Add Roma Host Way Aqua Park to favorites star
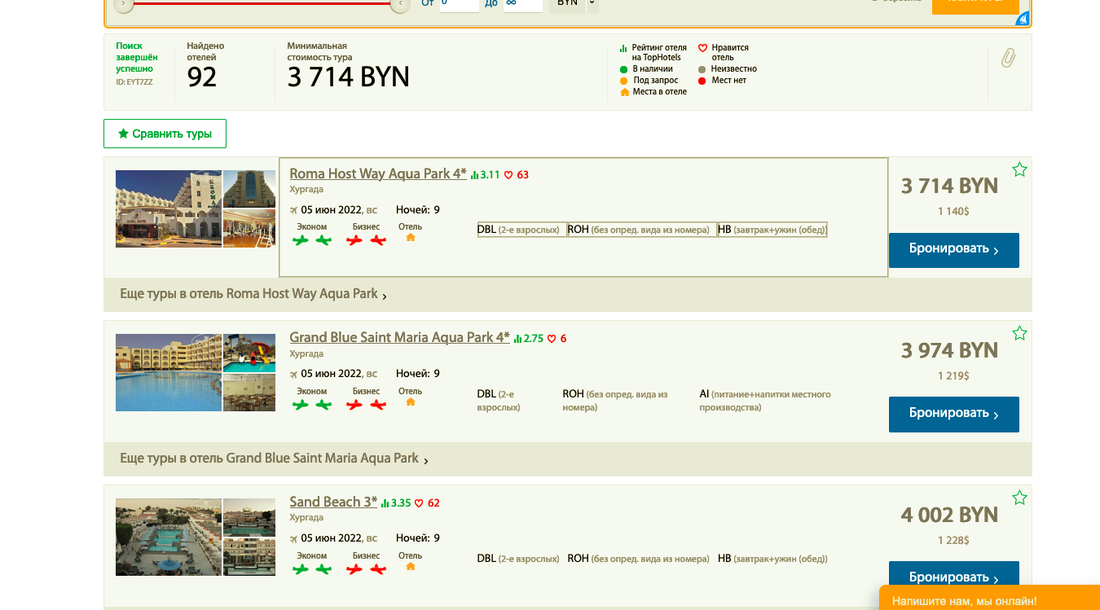This screenshot has width=1100, height=610. [x=1019, y=170]
